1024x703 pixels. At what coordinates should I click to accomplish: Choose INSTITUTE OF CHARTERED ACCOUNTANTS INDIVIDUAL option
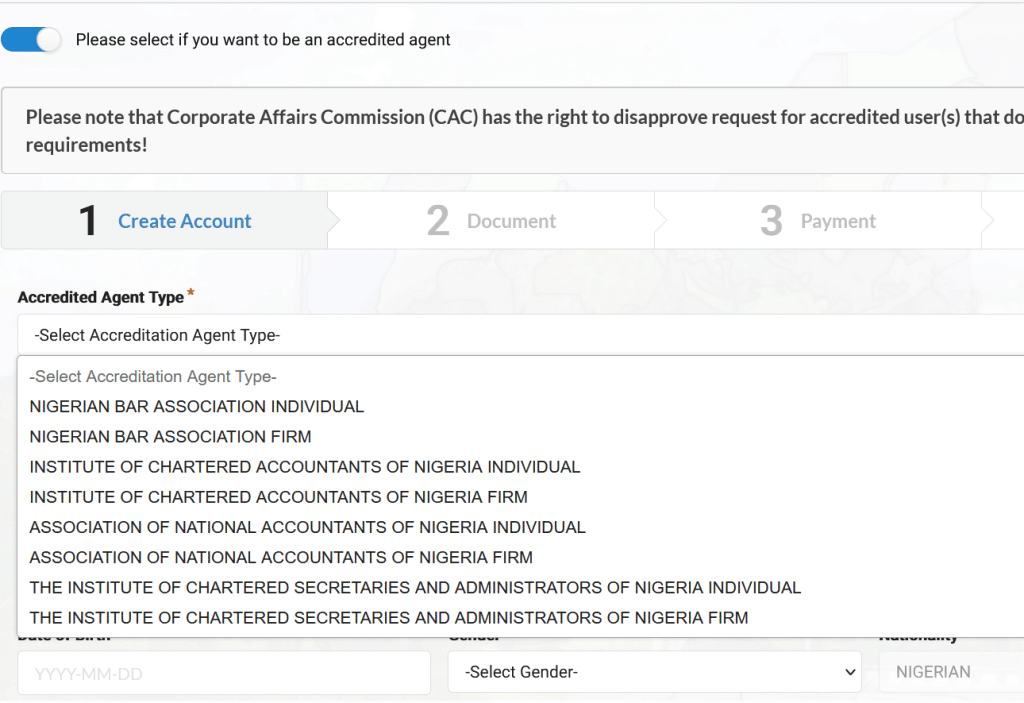coord(305,466)
